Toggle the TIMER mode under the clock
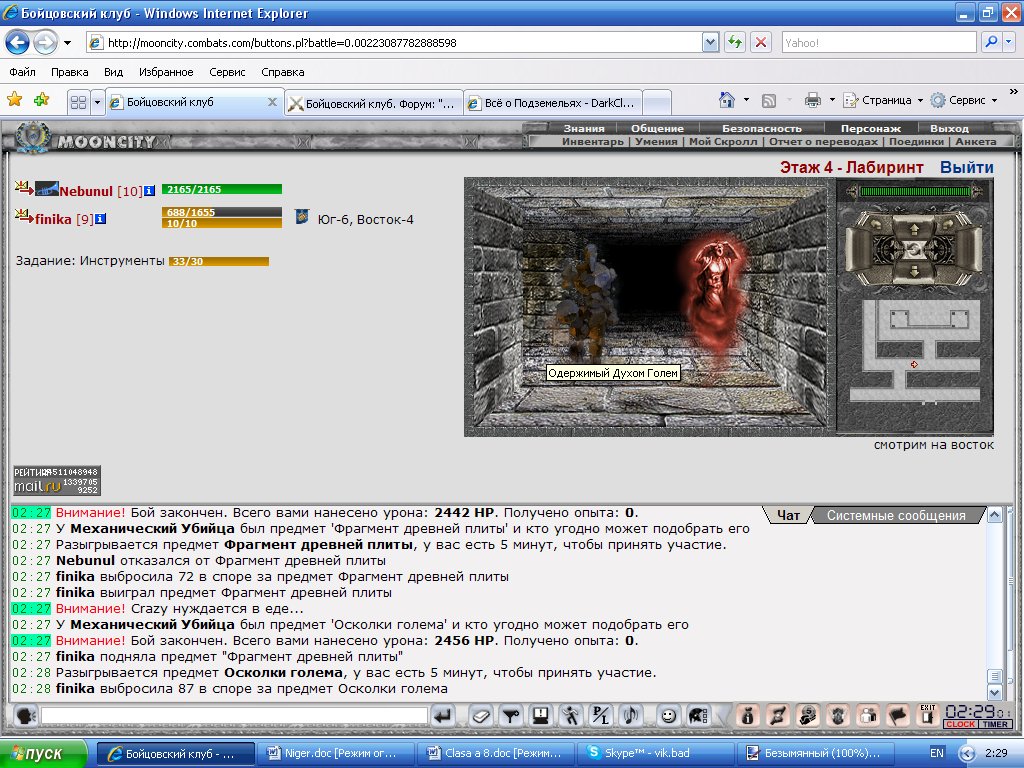Viewport: 1024px width, 768px height. pyautogui.click(x=995, y=724)
